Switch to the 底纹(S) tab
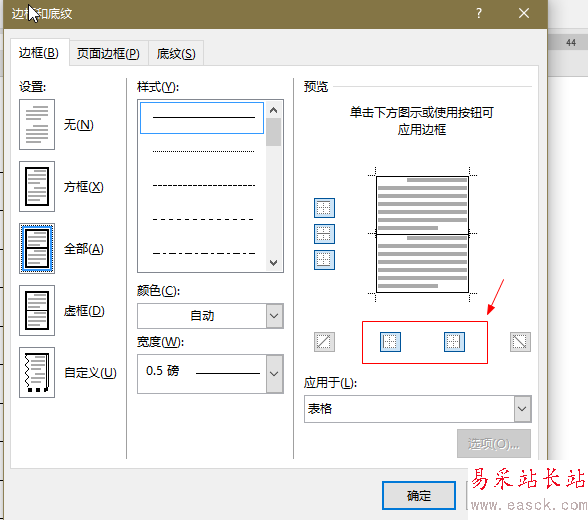Viewport: 588px width, 520px height. pyautogui.click(x=176, y=54)
